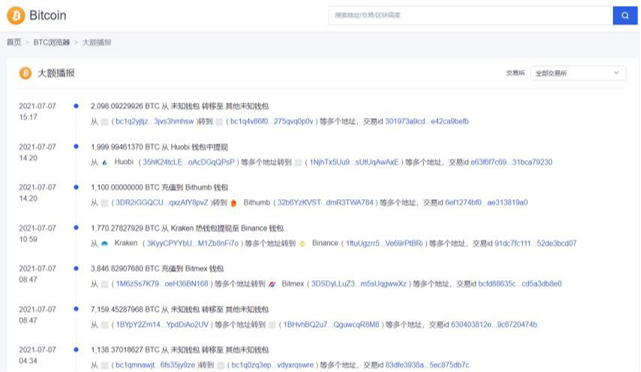Go to 首页 in the breadcrumb
Screen dimensions: 641x372
click(x=14, y=43)
